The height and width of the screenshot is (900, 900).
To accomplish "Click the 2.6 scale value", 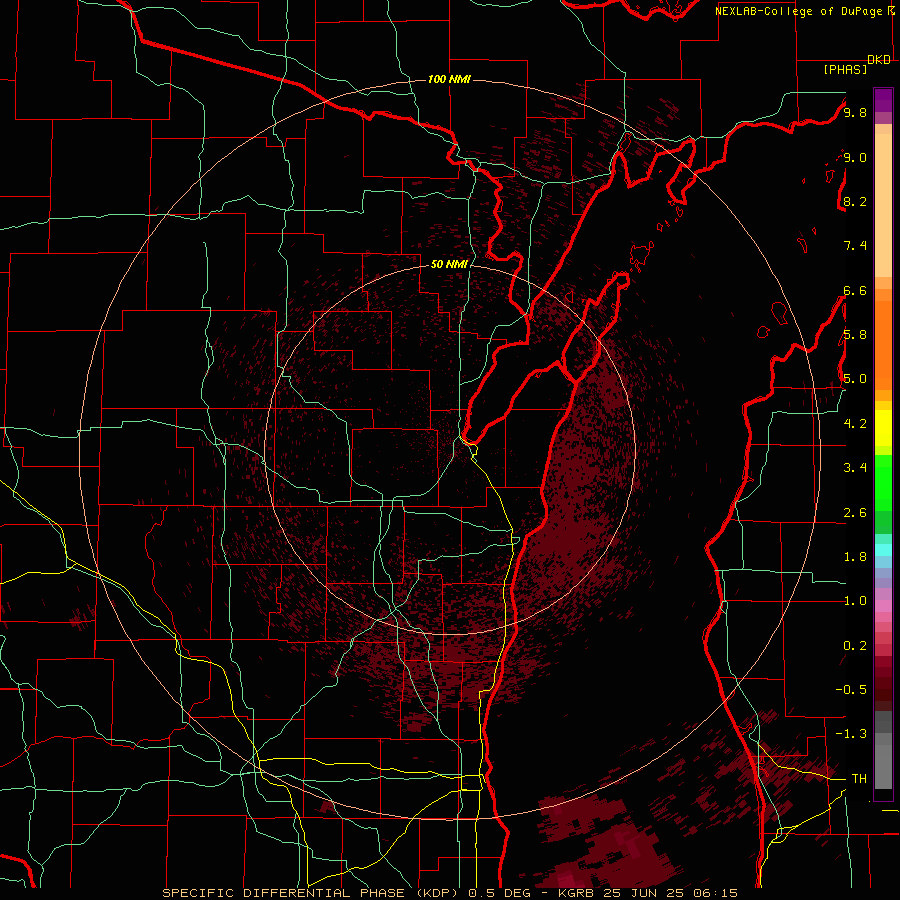I will [855, 513].
